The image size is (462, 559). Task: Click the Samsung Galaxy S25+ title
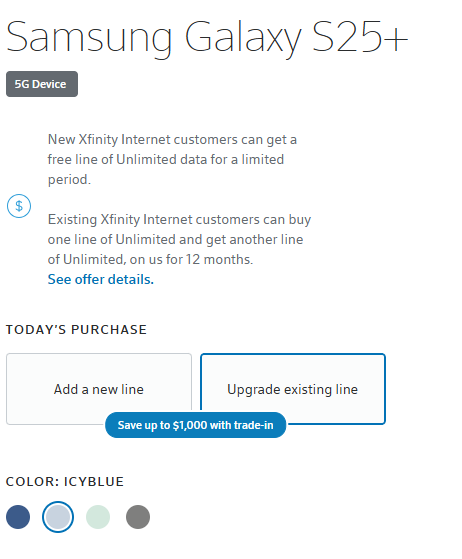coord(207,37)
